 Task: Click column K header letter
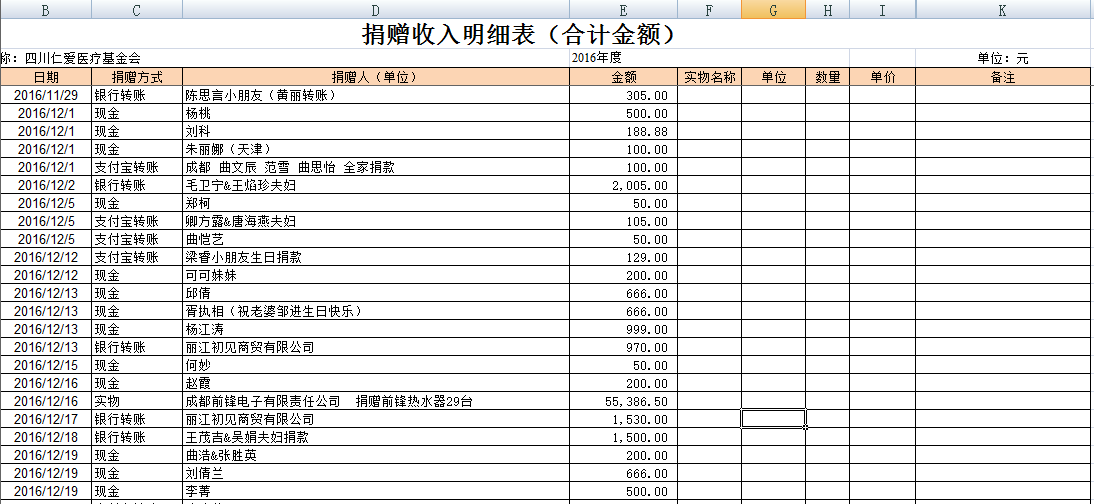1003,10
